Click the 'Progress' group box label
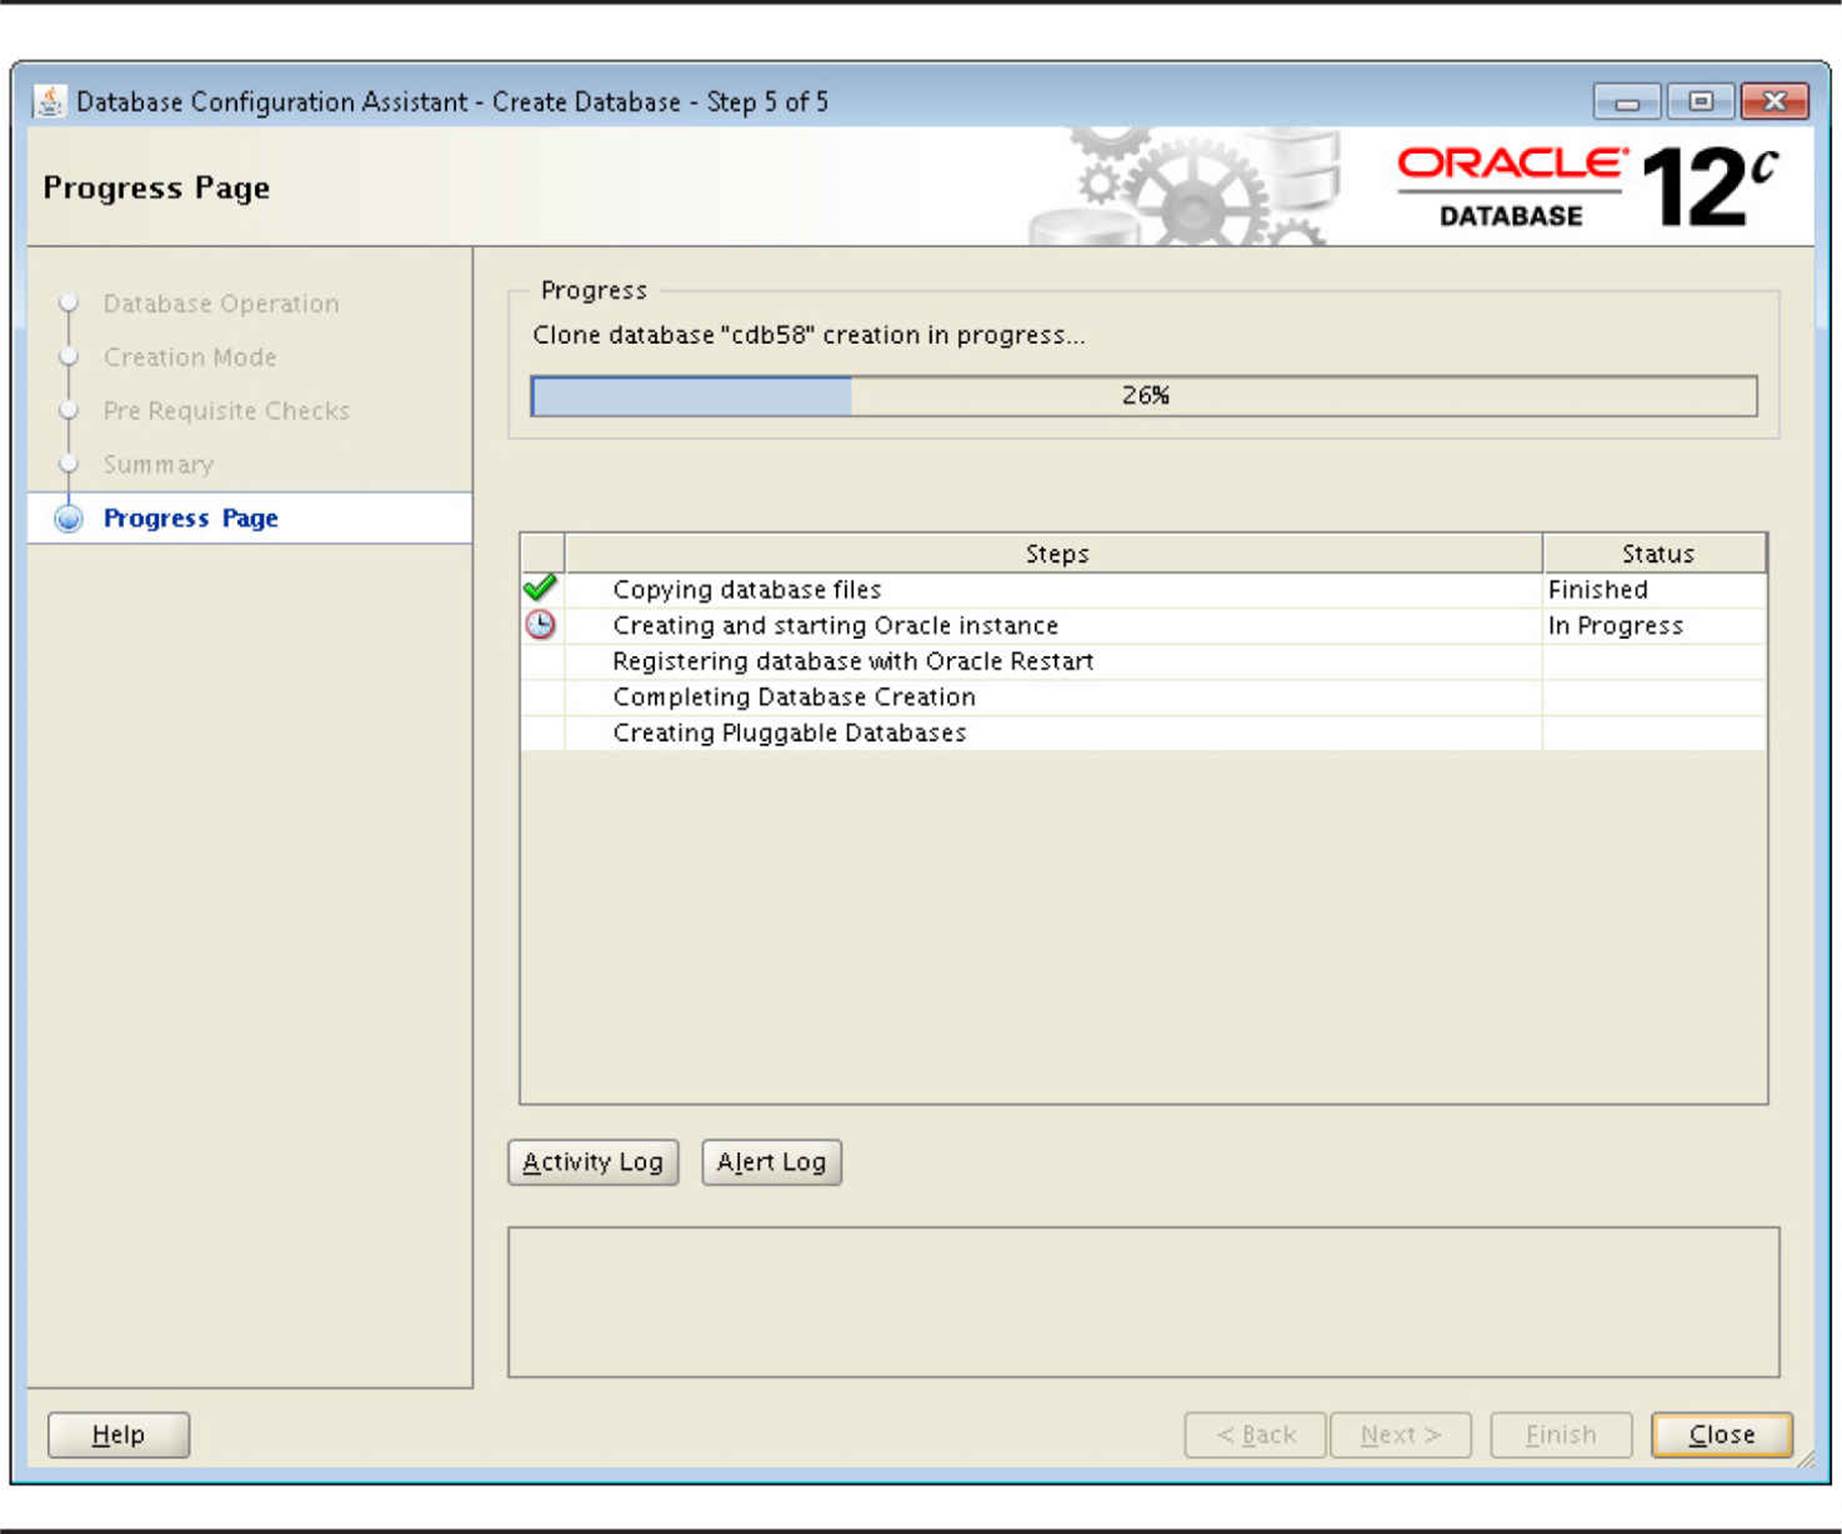This screenshot has width=1842, height=1534. point(594,291)
